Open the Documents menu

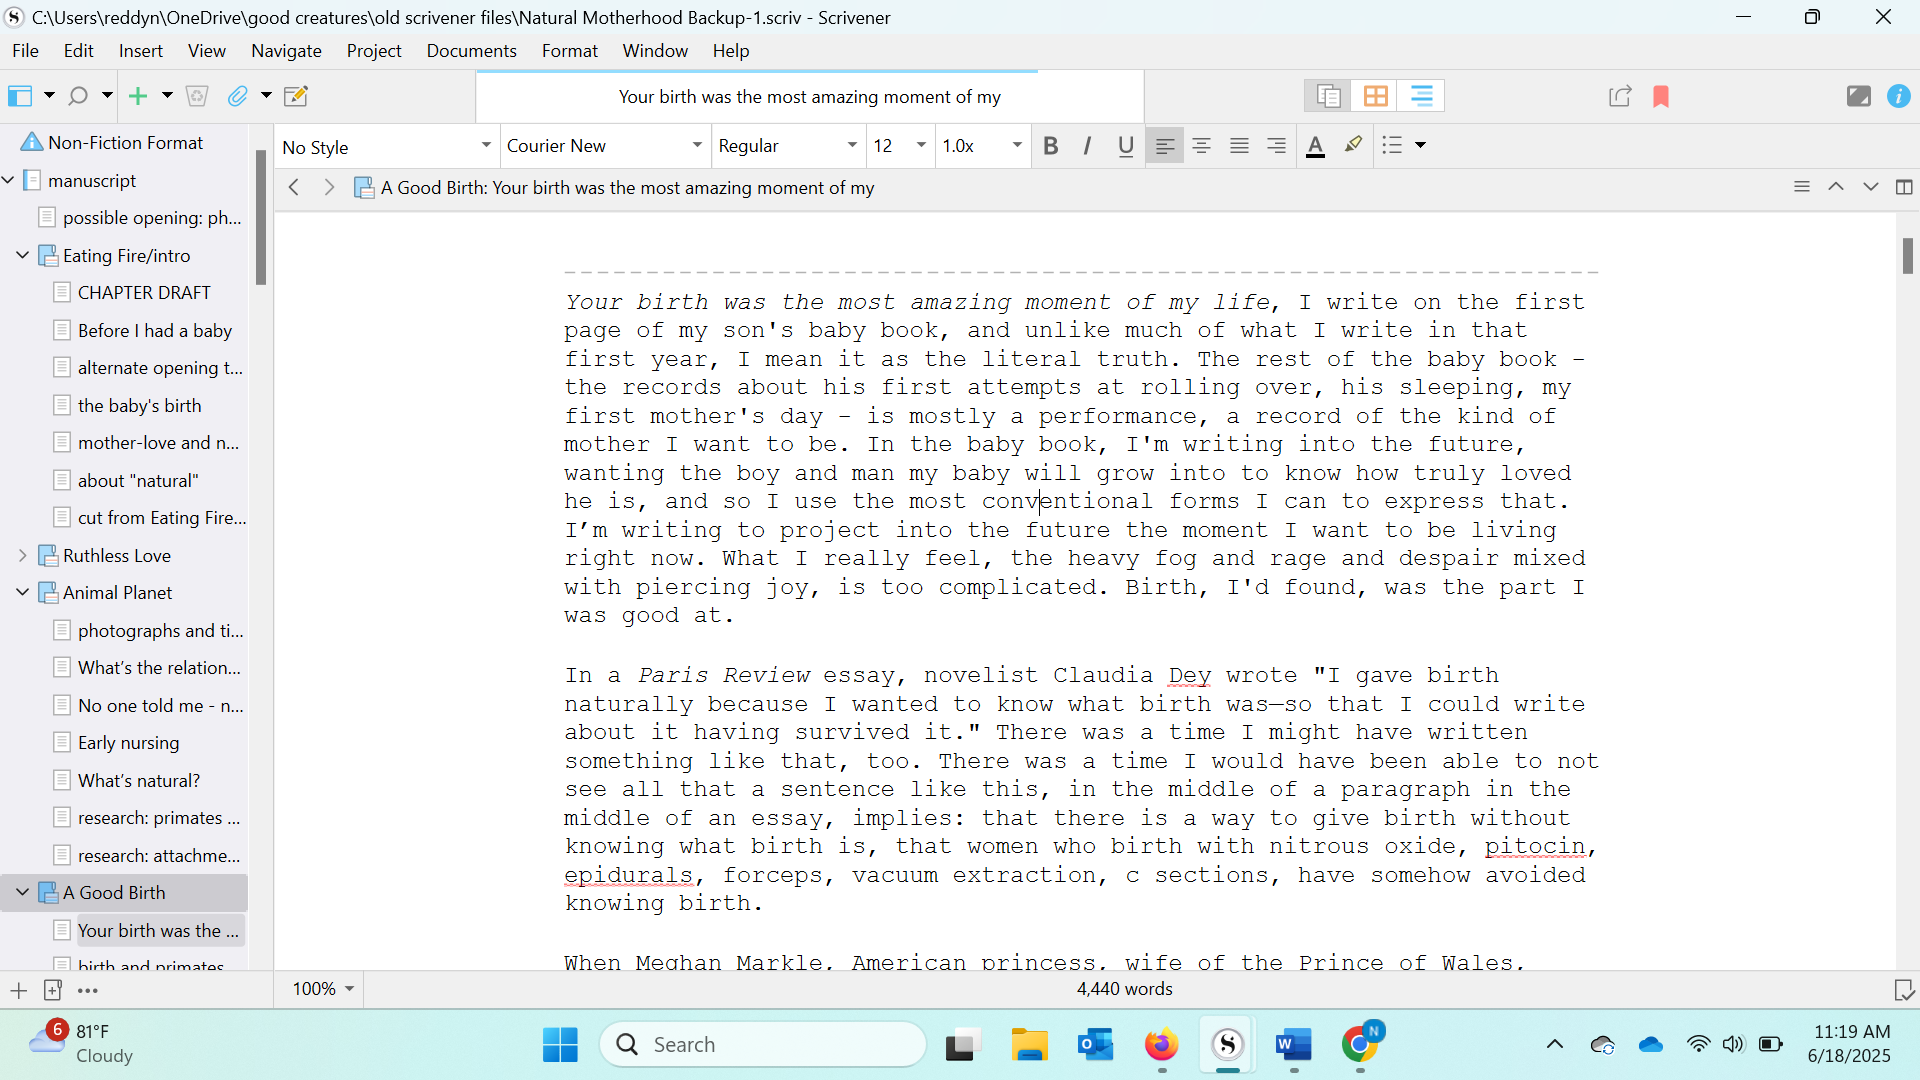pos(471,51)
